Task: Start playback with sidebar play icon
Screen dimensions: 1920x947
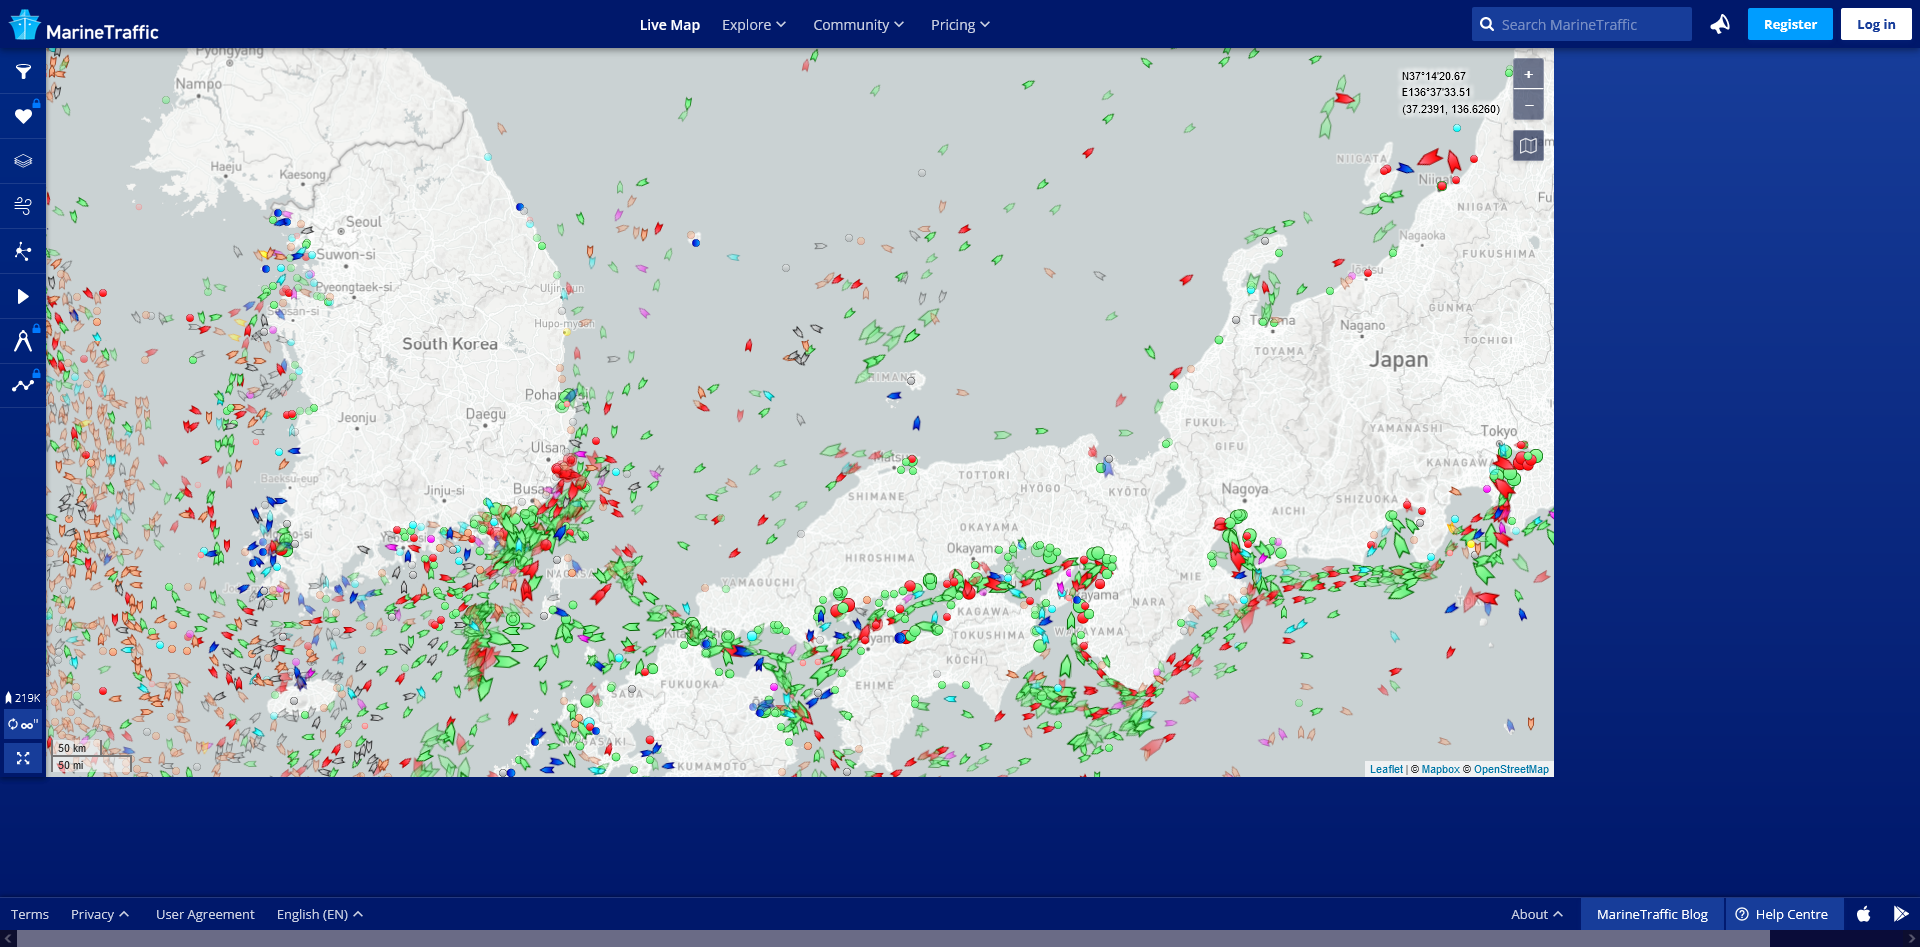Action: [23, 296]
